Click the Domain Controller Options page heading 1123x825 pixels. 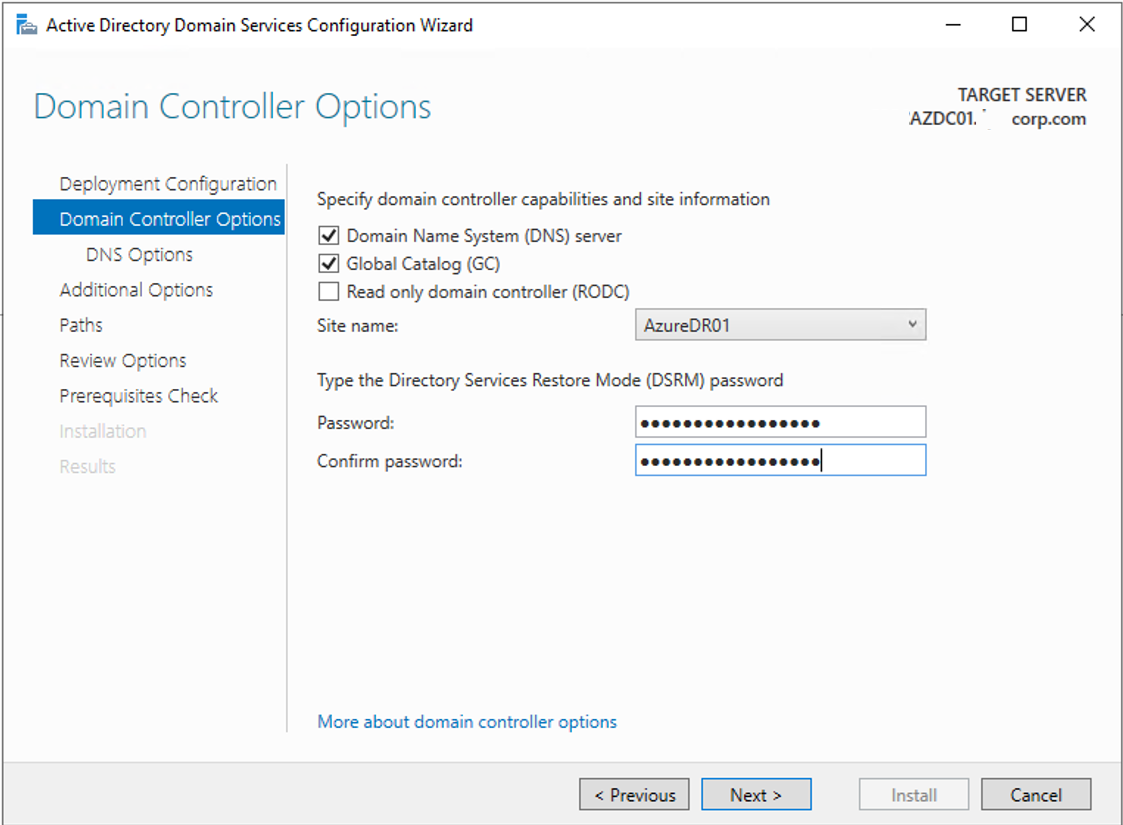[232, 107]
